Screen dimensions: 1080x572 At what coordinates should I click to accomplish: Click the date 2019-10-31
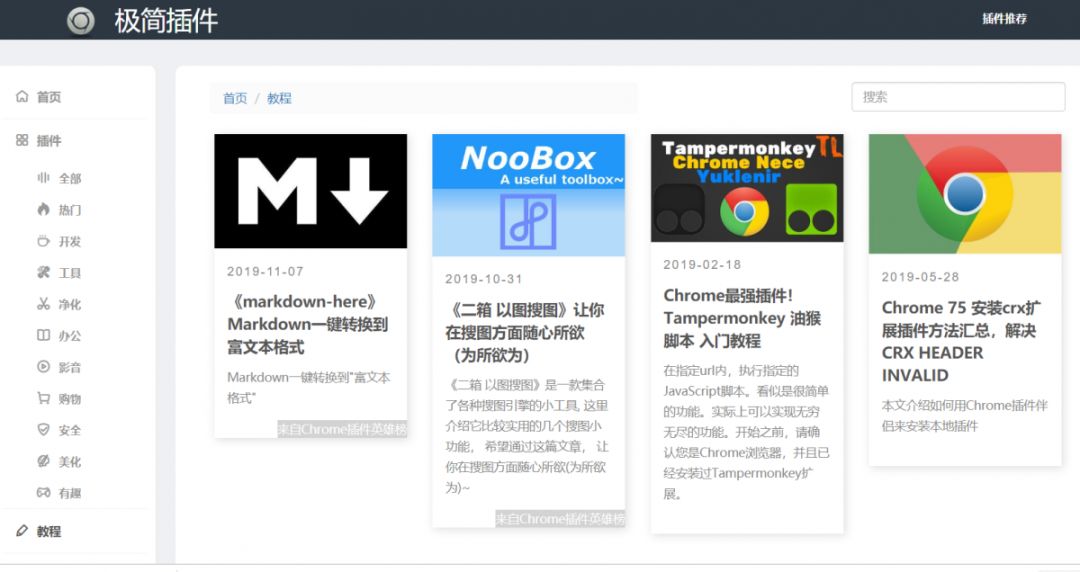pos(484,279)
